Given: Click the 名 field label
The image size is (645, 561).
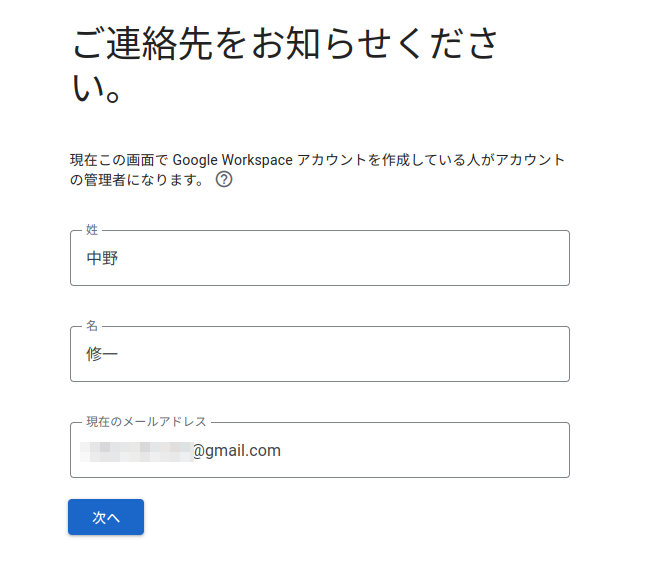Looking at the screenshot, I should tap(92, 326).
